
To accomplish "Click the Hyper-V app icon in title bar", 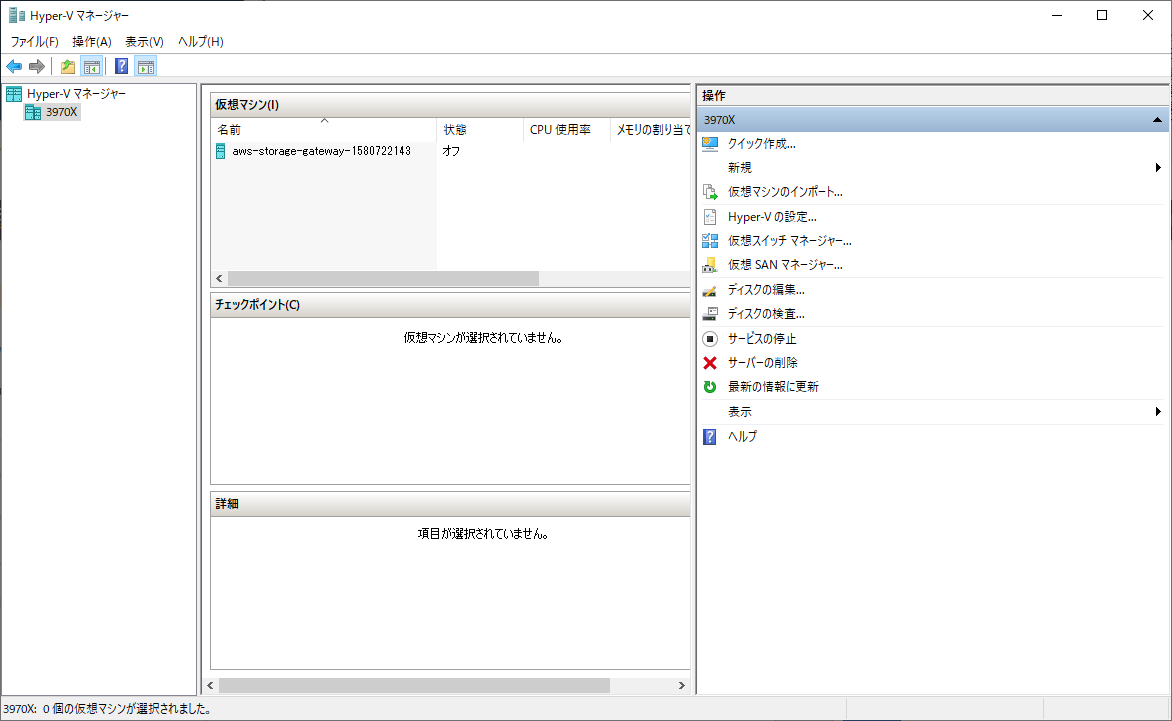I will tap(16, 15).
